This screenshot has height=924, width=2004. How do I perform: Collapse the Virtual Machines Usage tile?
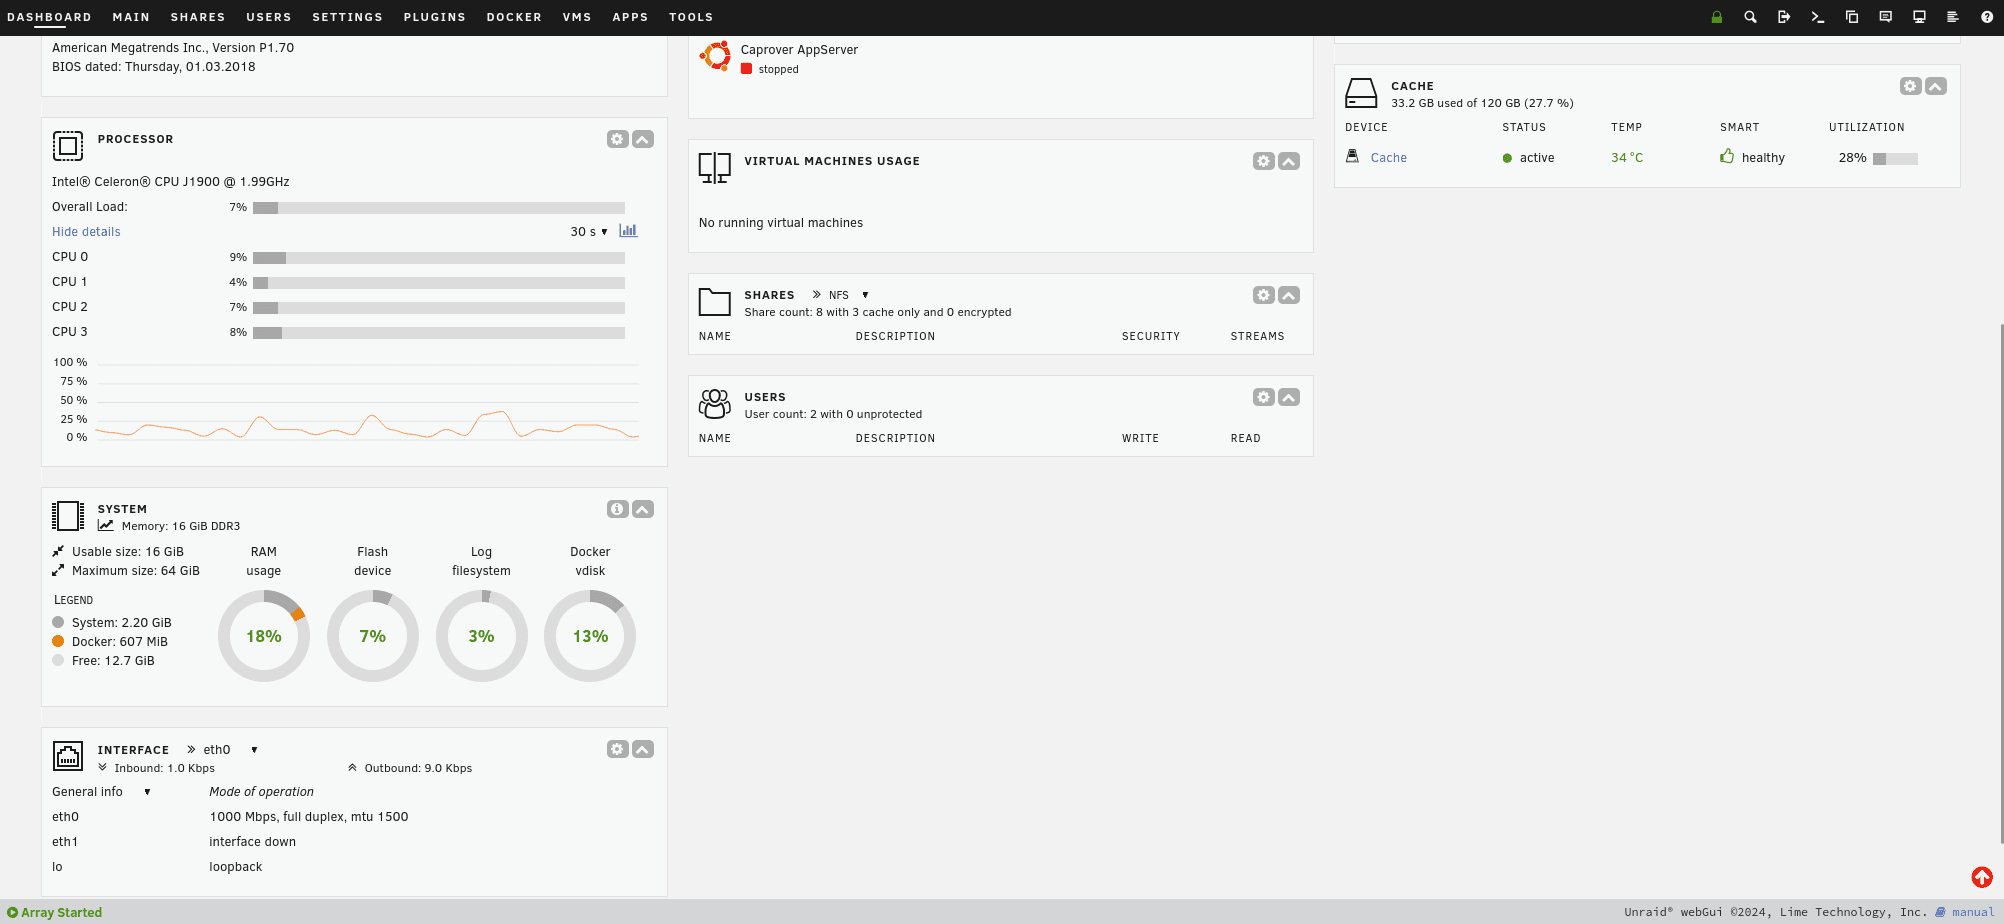pyautogui.click(x=1289, y=161)
